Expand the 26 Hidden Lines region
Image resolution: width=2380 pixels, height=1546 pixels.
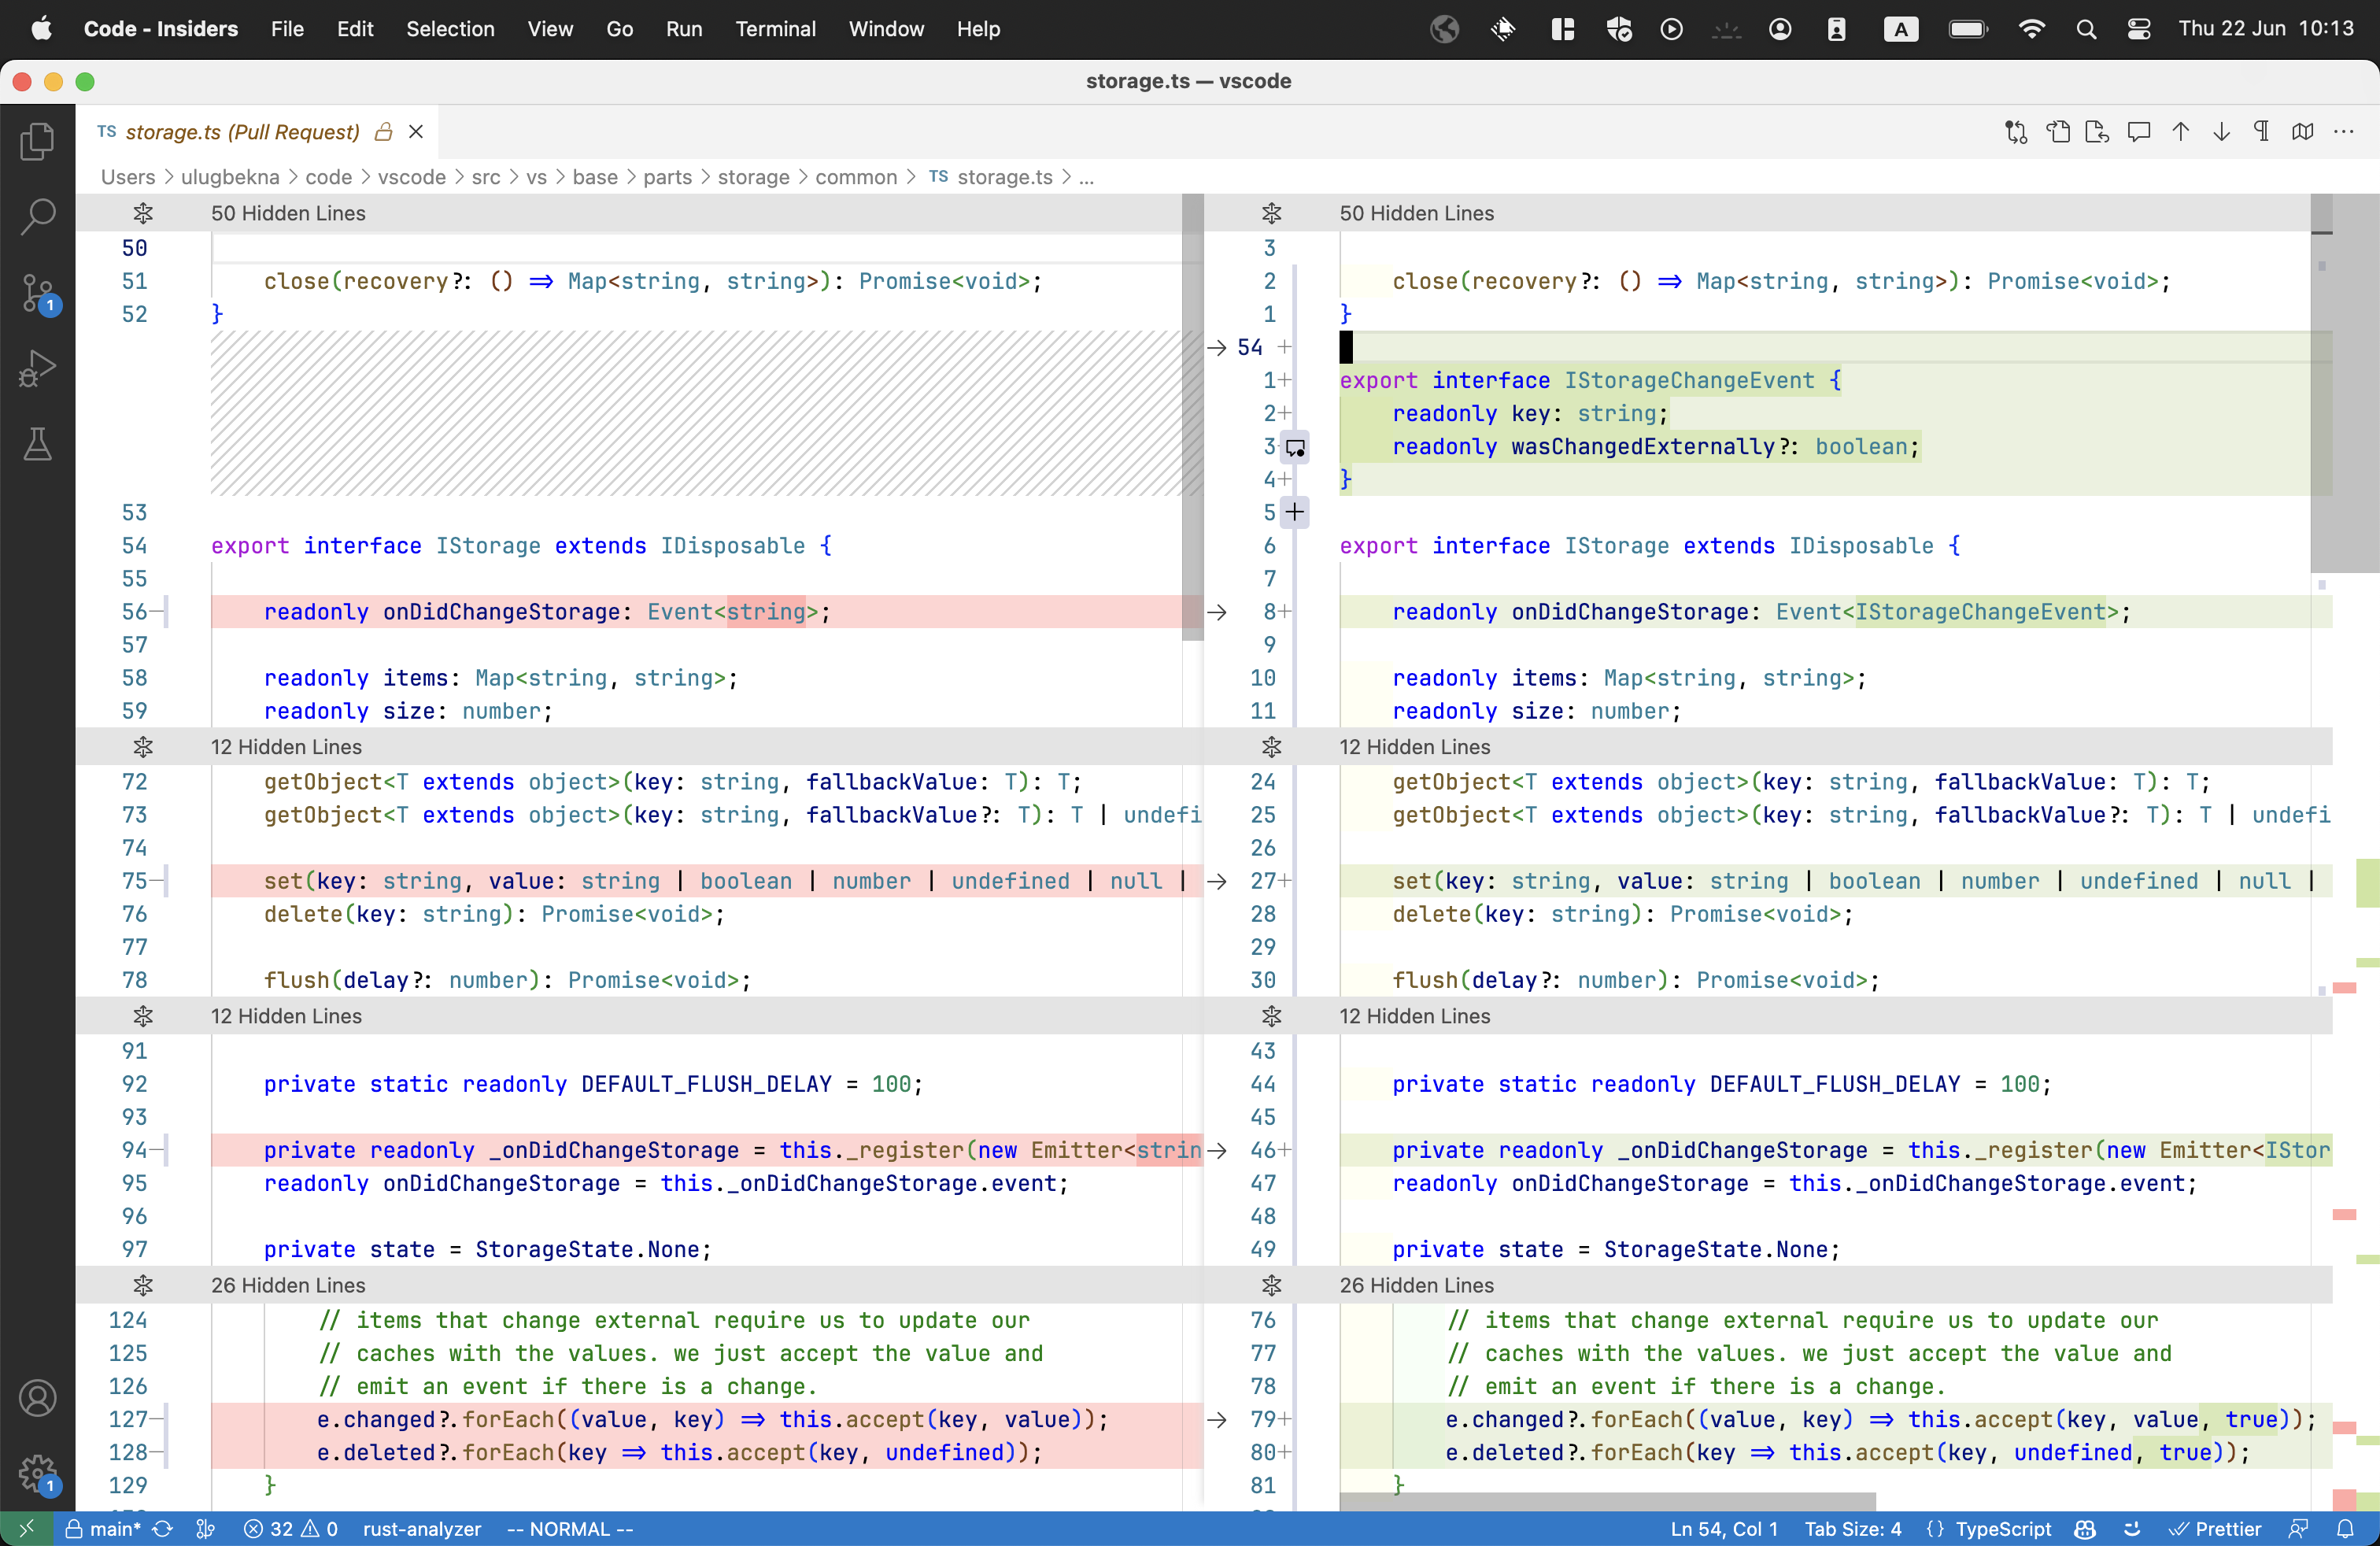tap(144, 1285)
